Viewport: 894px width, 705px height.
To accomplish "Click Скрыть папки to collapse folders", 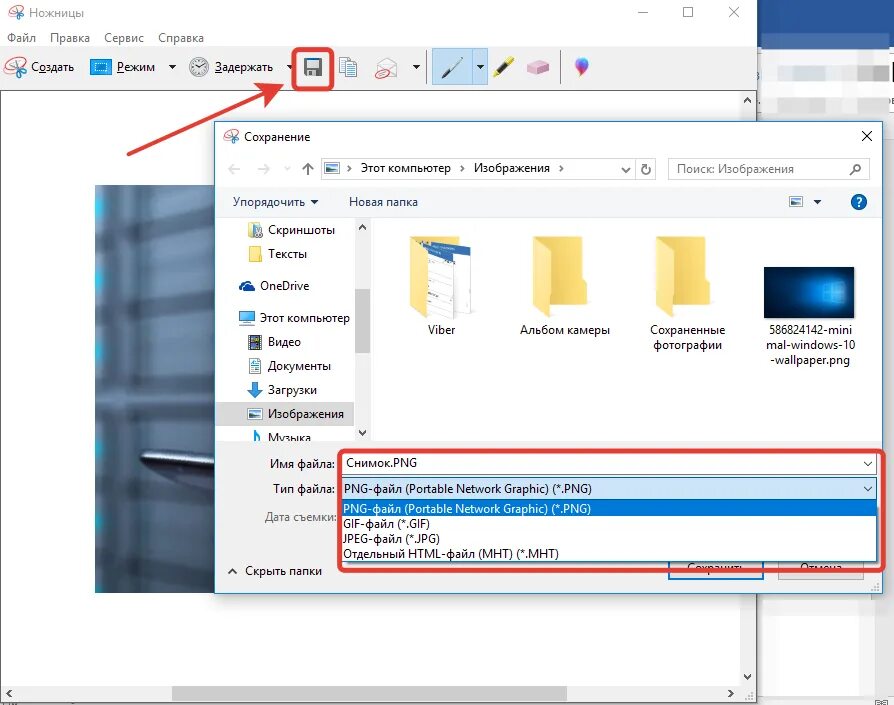I will (275, 571).
